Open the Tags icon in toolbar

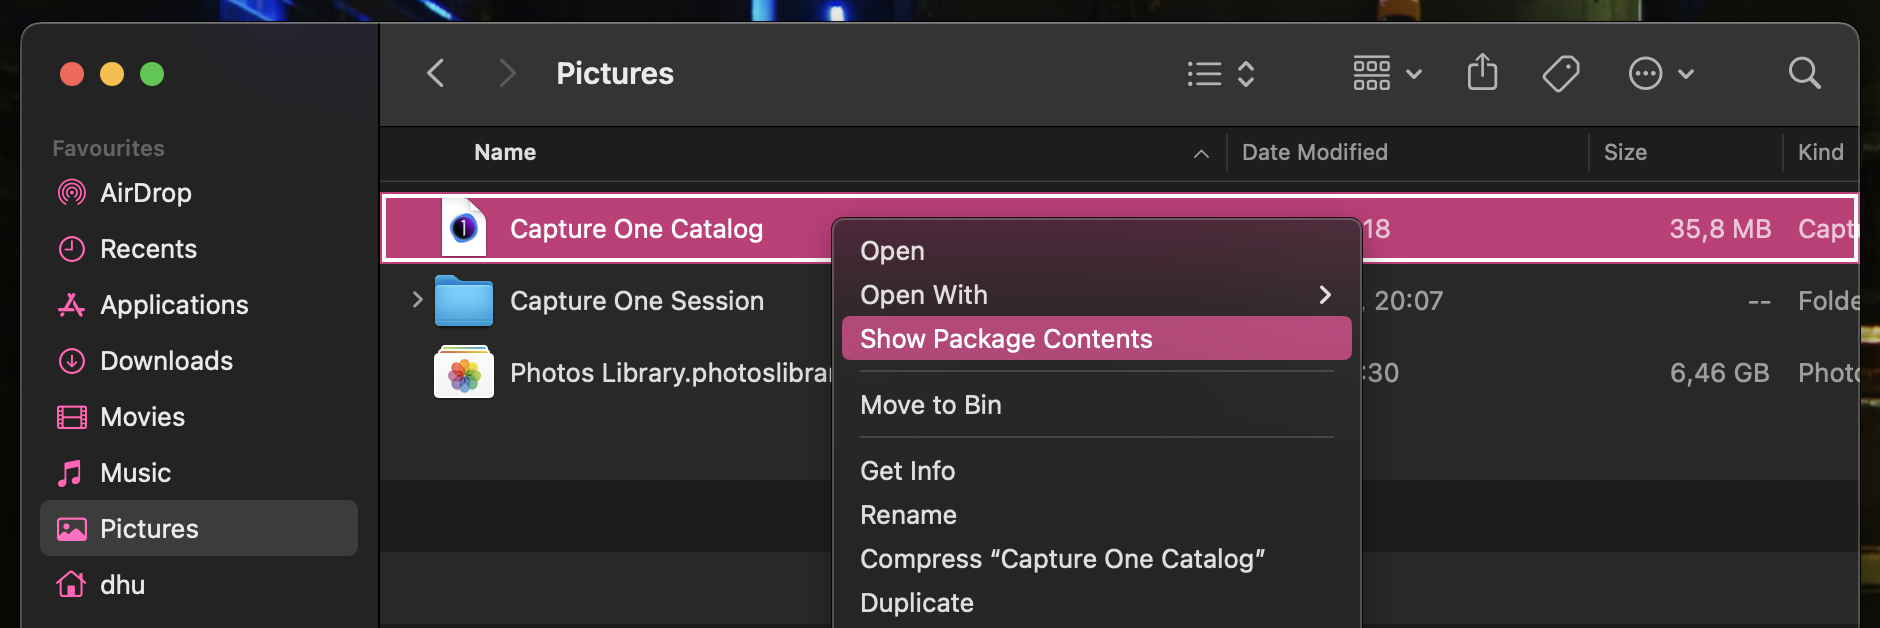point(1560,73)
